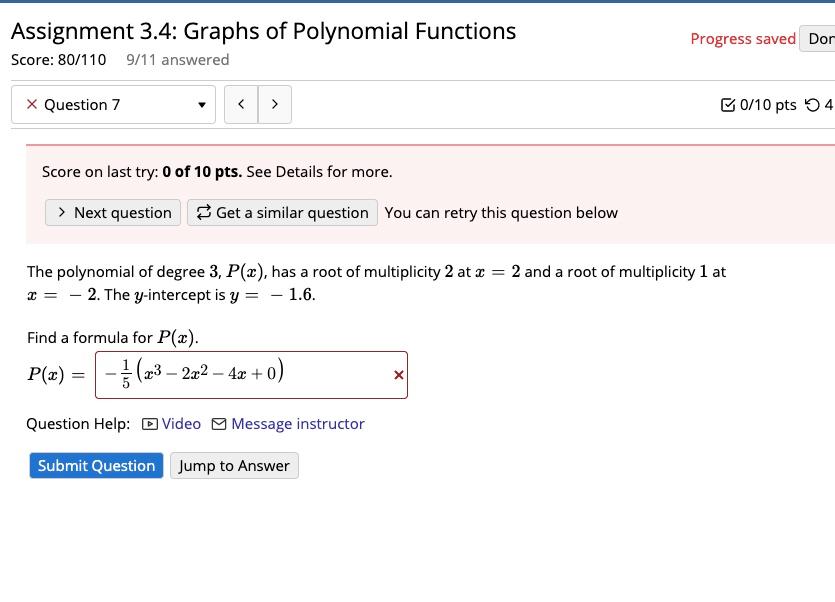835x602 pixels.
Task: Open the Video help link
Action: [180, 423]
